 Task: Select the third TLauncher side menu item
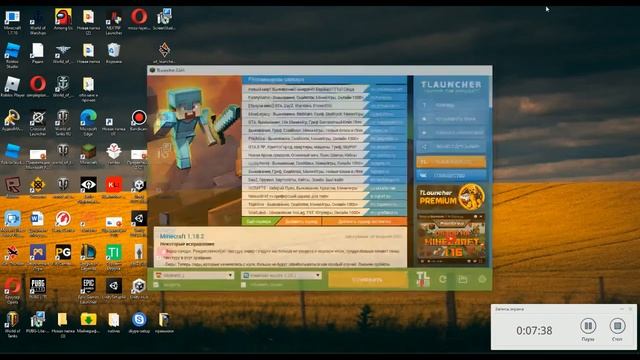pos(451,133)
